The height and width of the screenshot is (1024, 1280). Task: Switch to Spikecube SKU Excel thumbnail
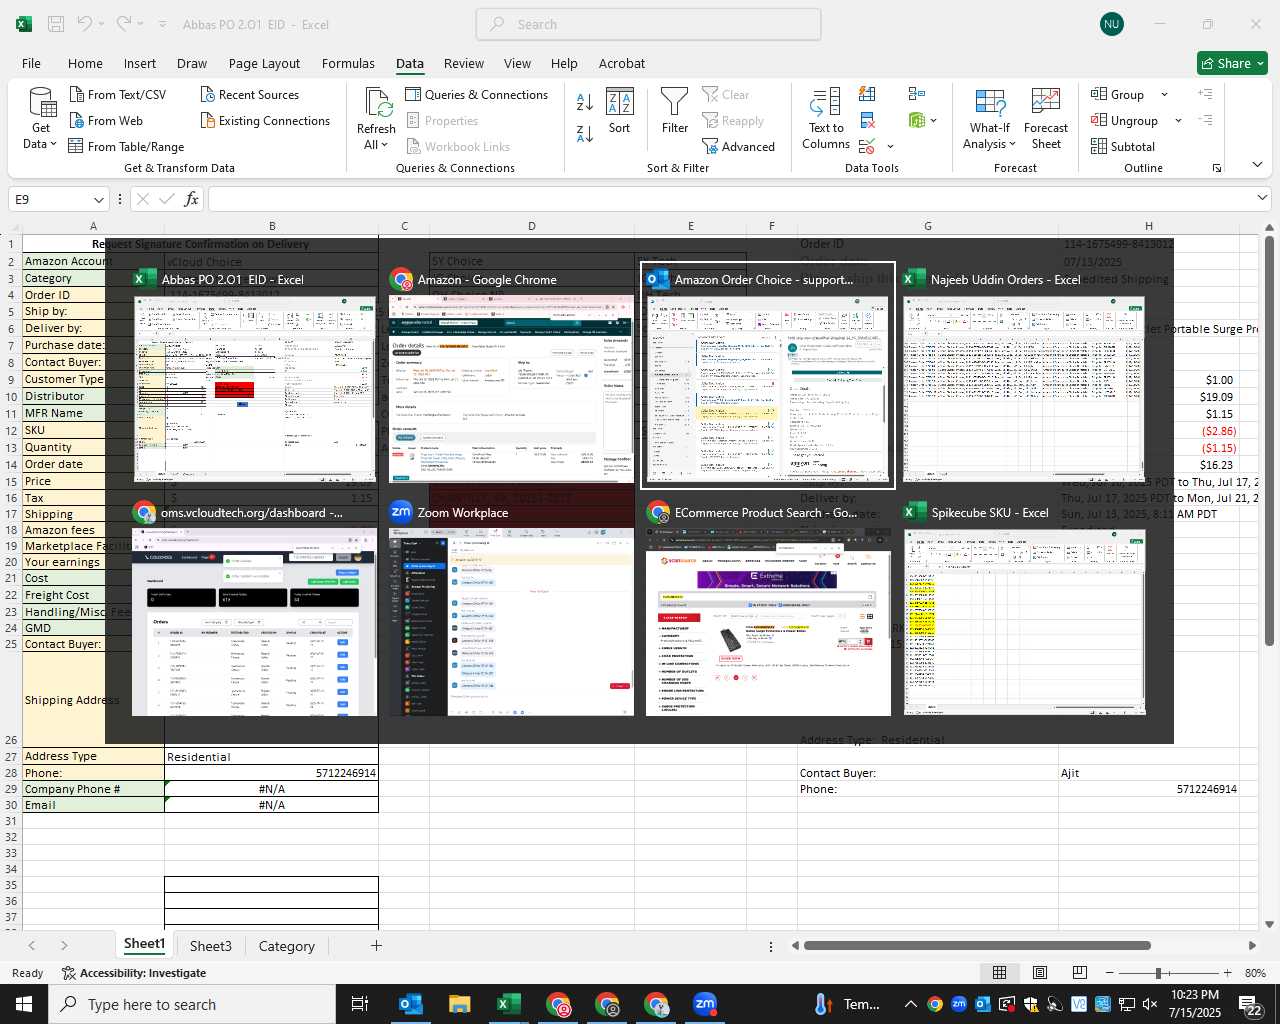pos(1025,610)
